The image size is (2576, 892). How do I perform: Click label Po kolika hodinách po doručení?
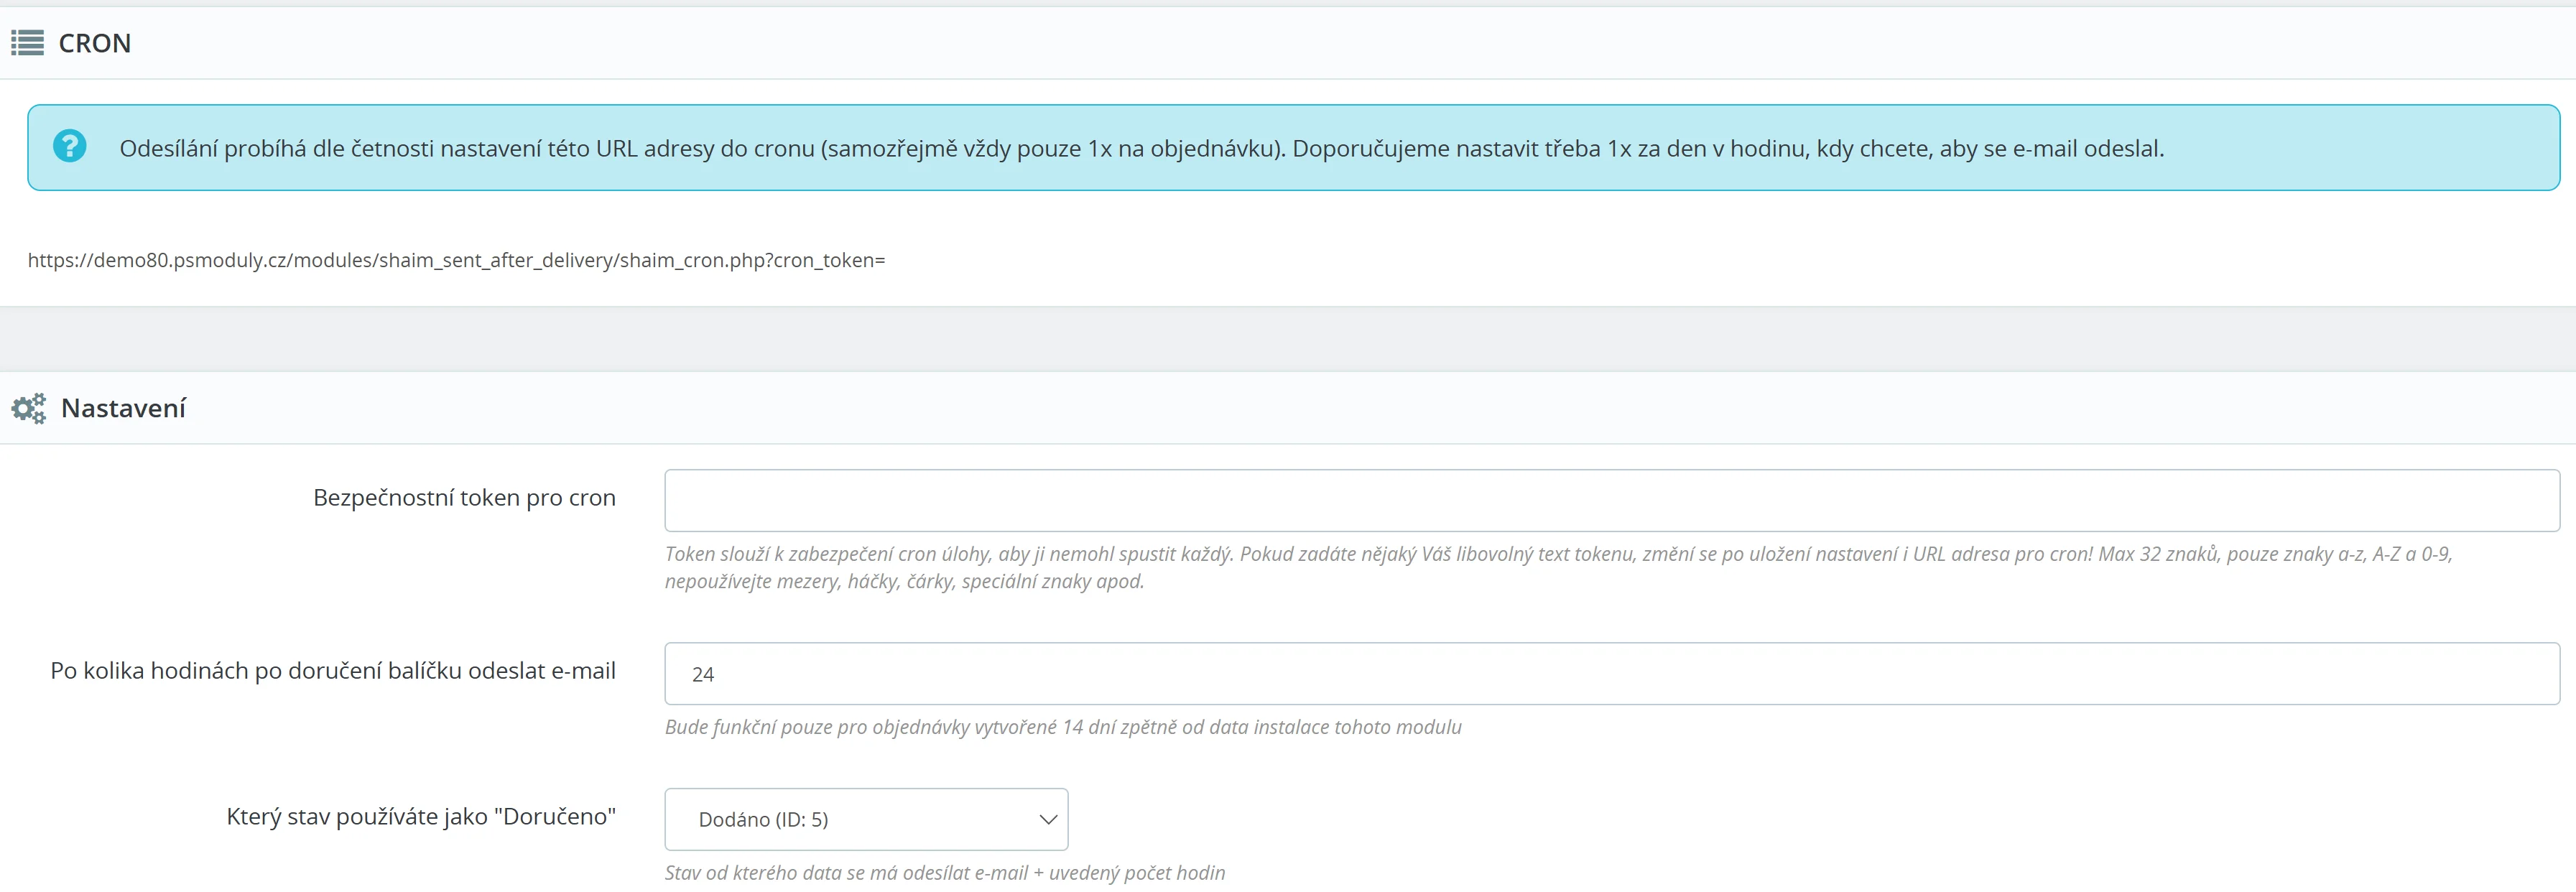coord(333,671)
